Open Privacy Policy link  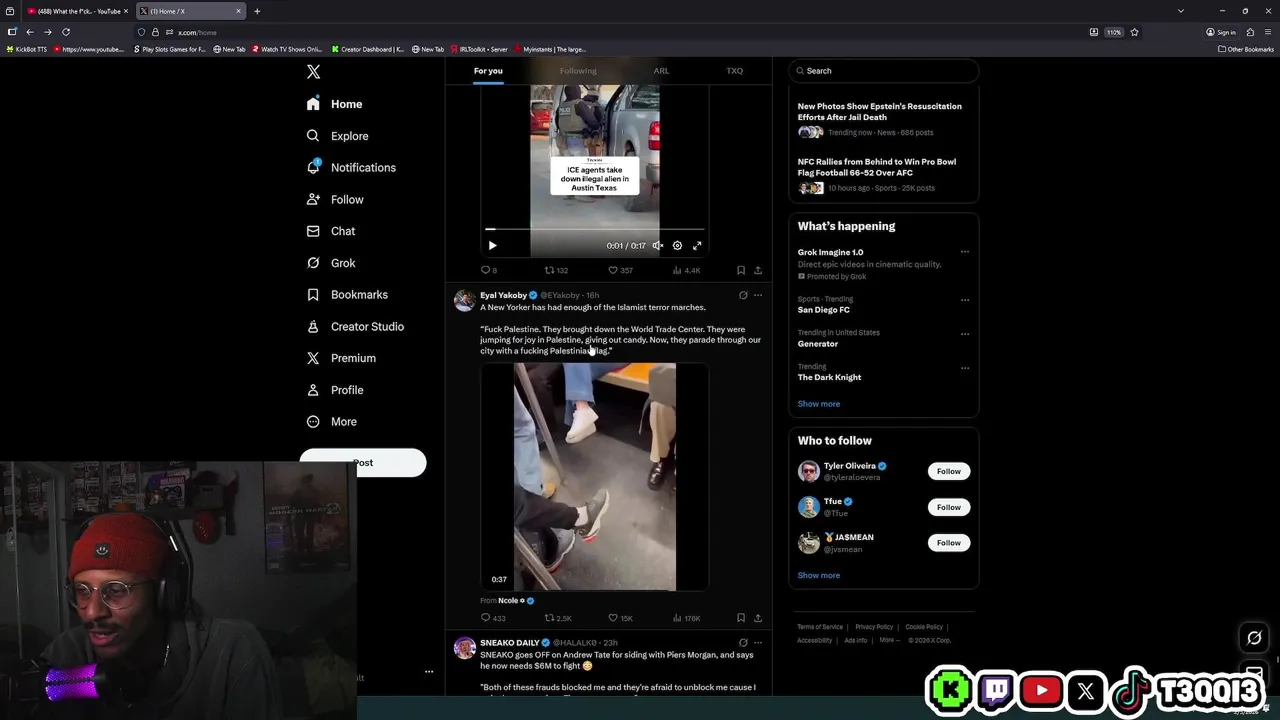pos(874,627)
